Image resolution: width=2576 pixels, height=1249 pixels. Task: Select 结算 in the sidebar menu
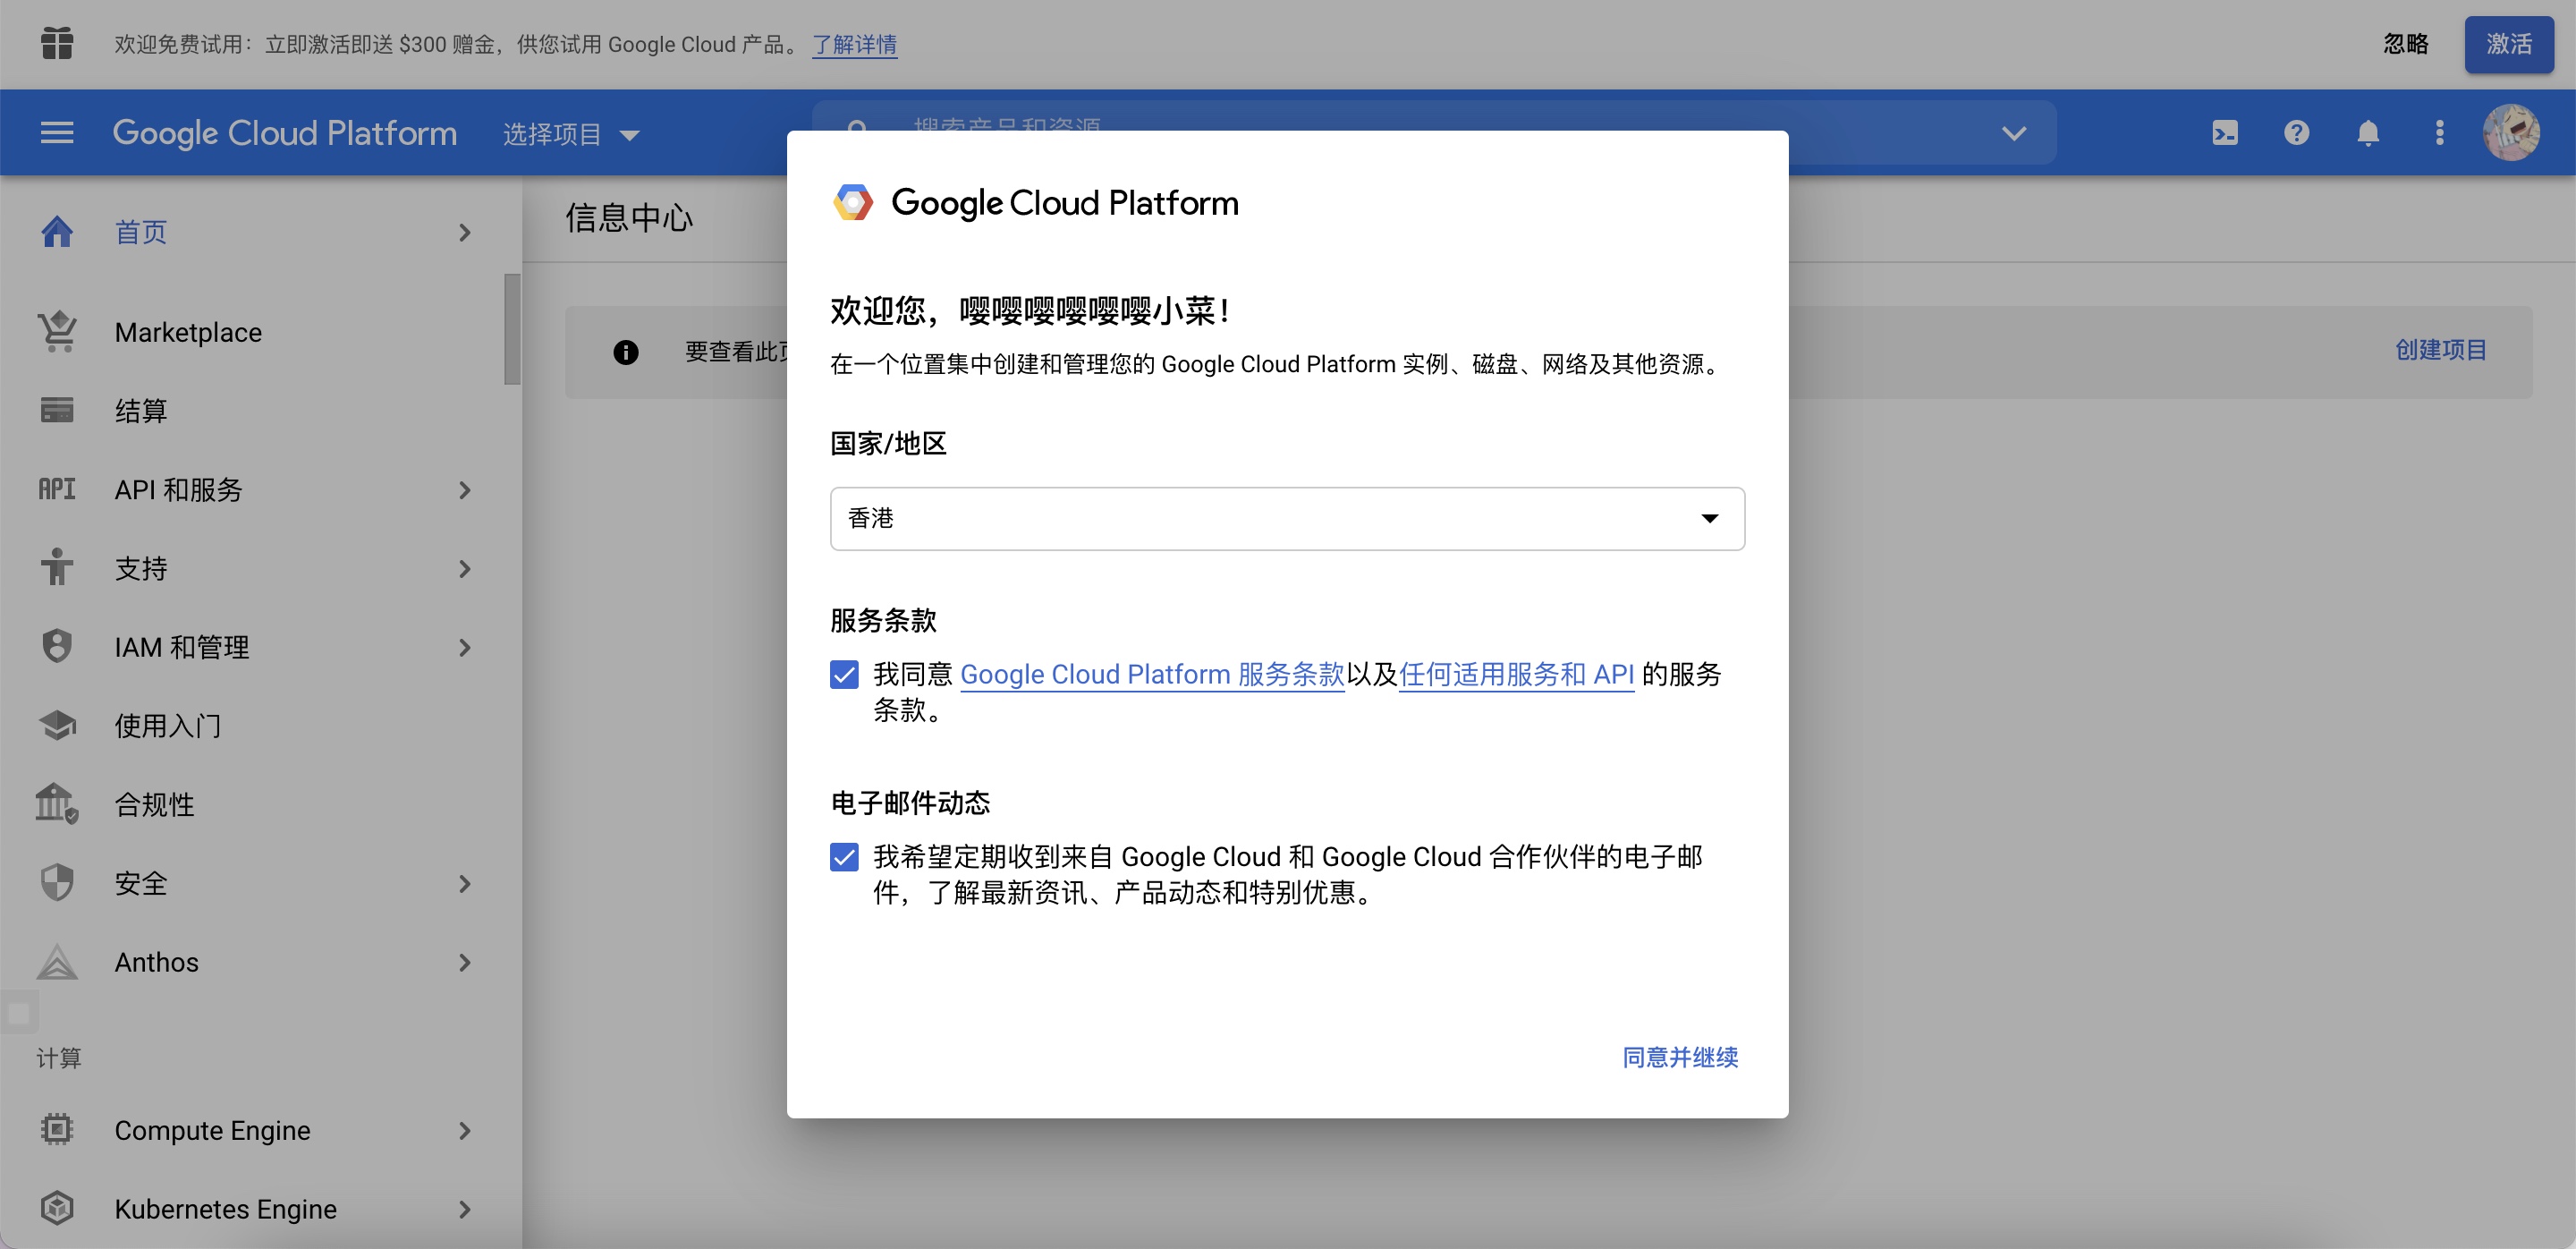tap(141, 411)
